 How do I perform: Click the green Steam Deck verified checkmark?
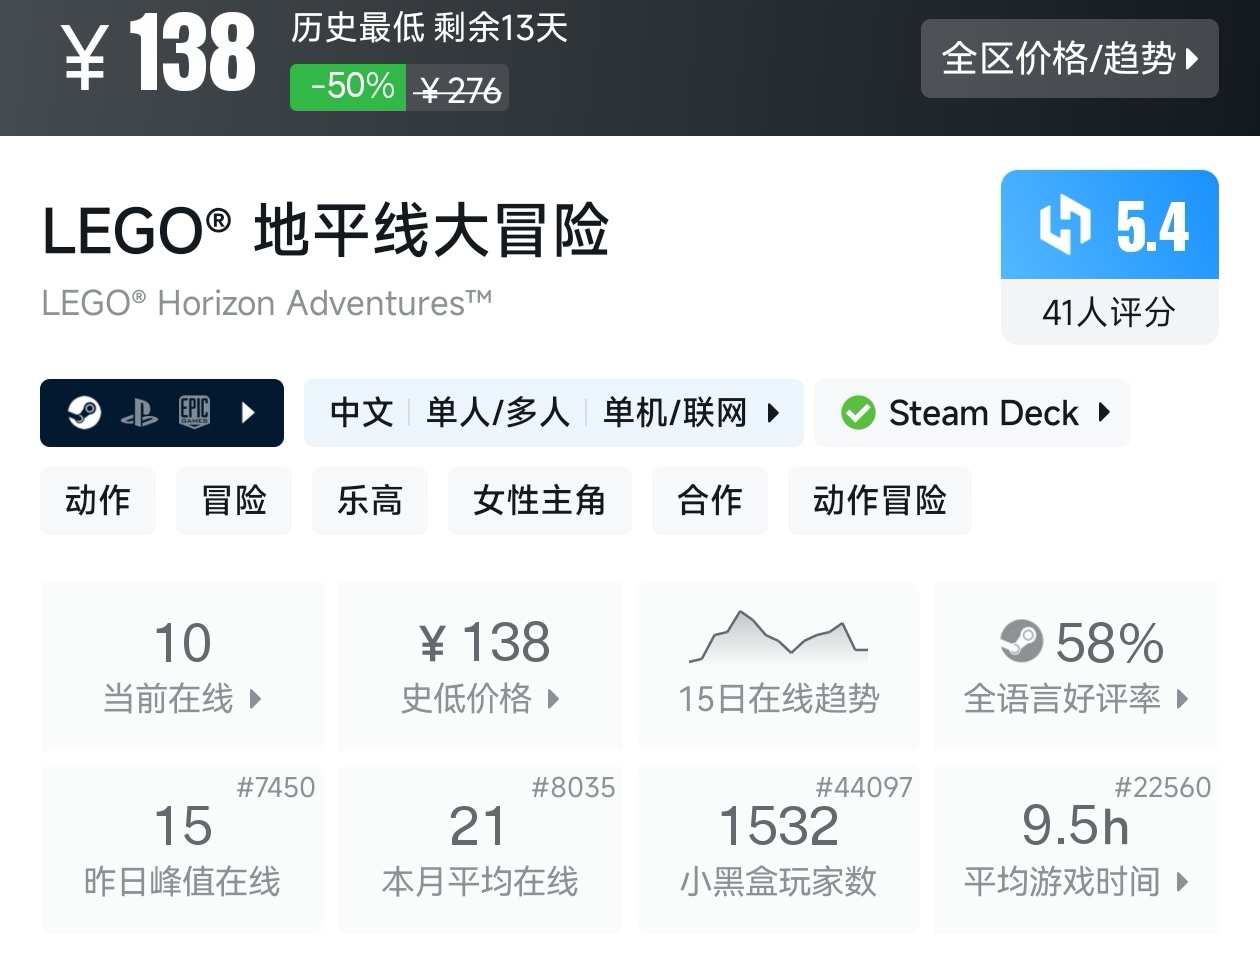pyautogui.click(x=858, y=412)
